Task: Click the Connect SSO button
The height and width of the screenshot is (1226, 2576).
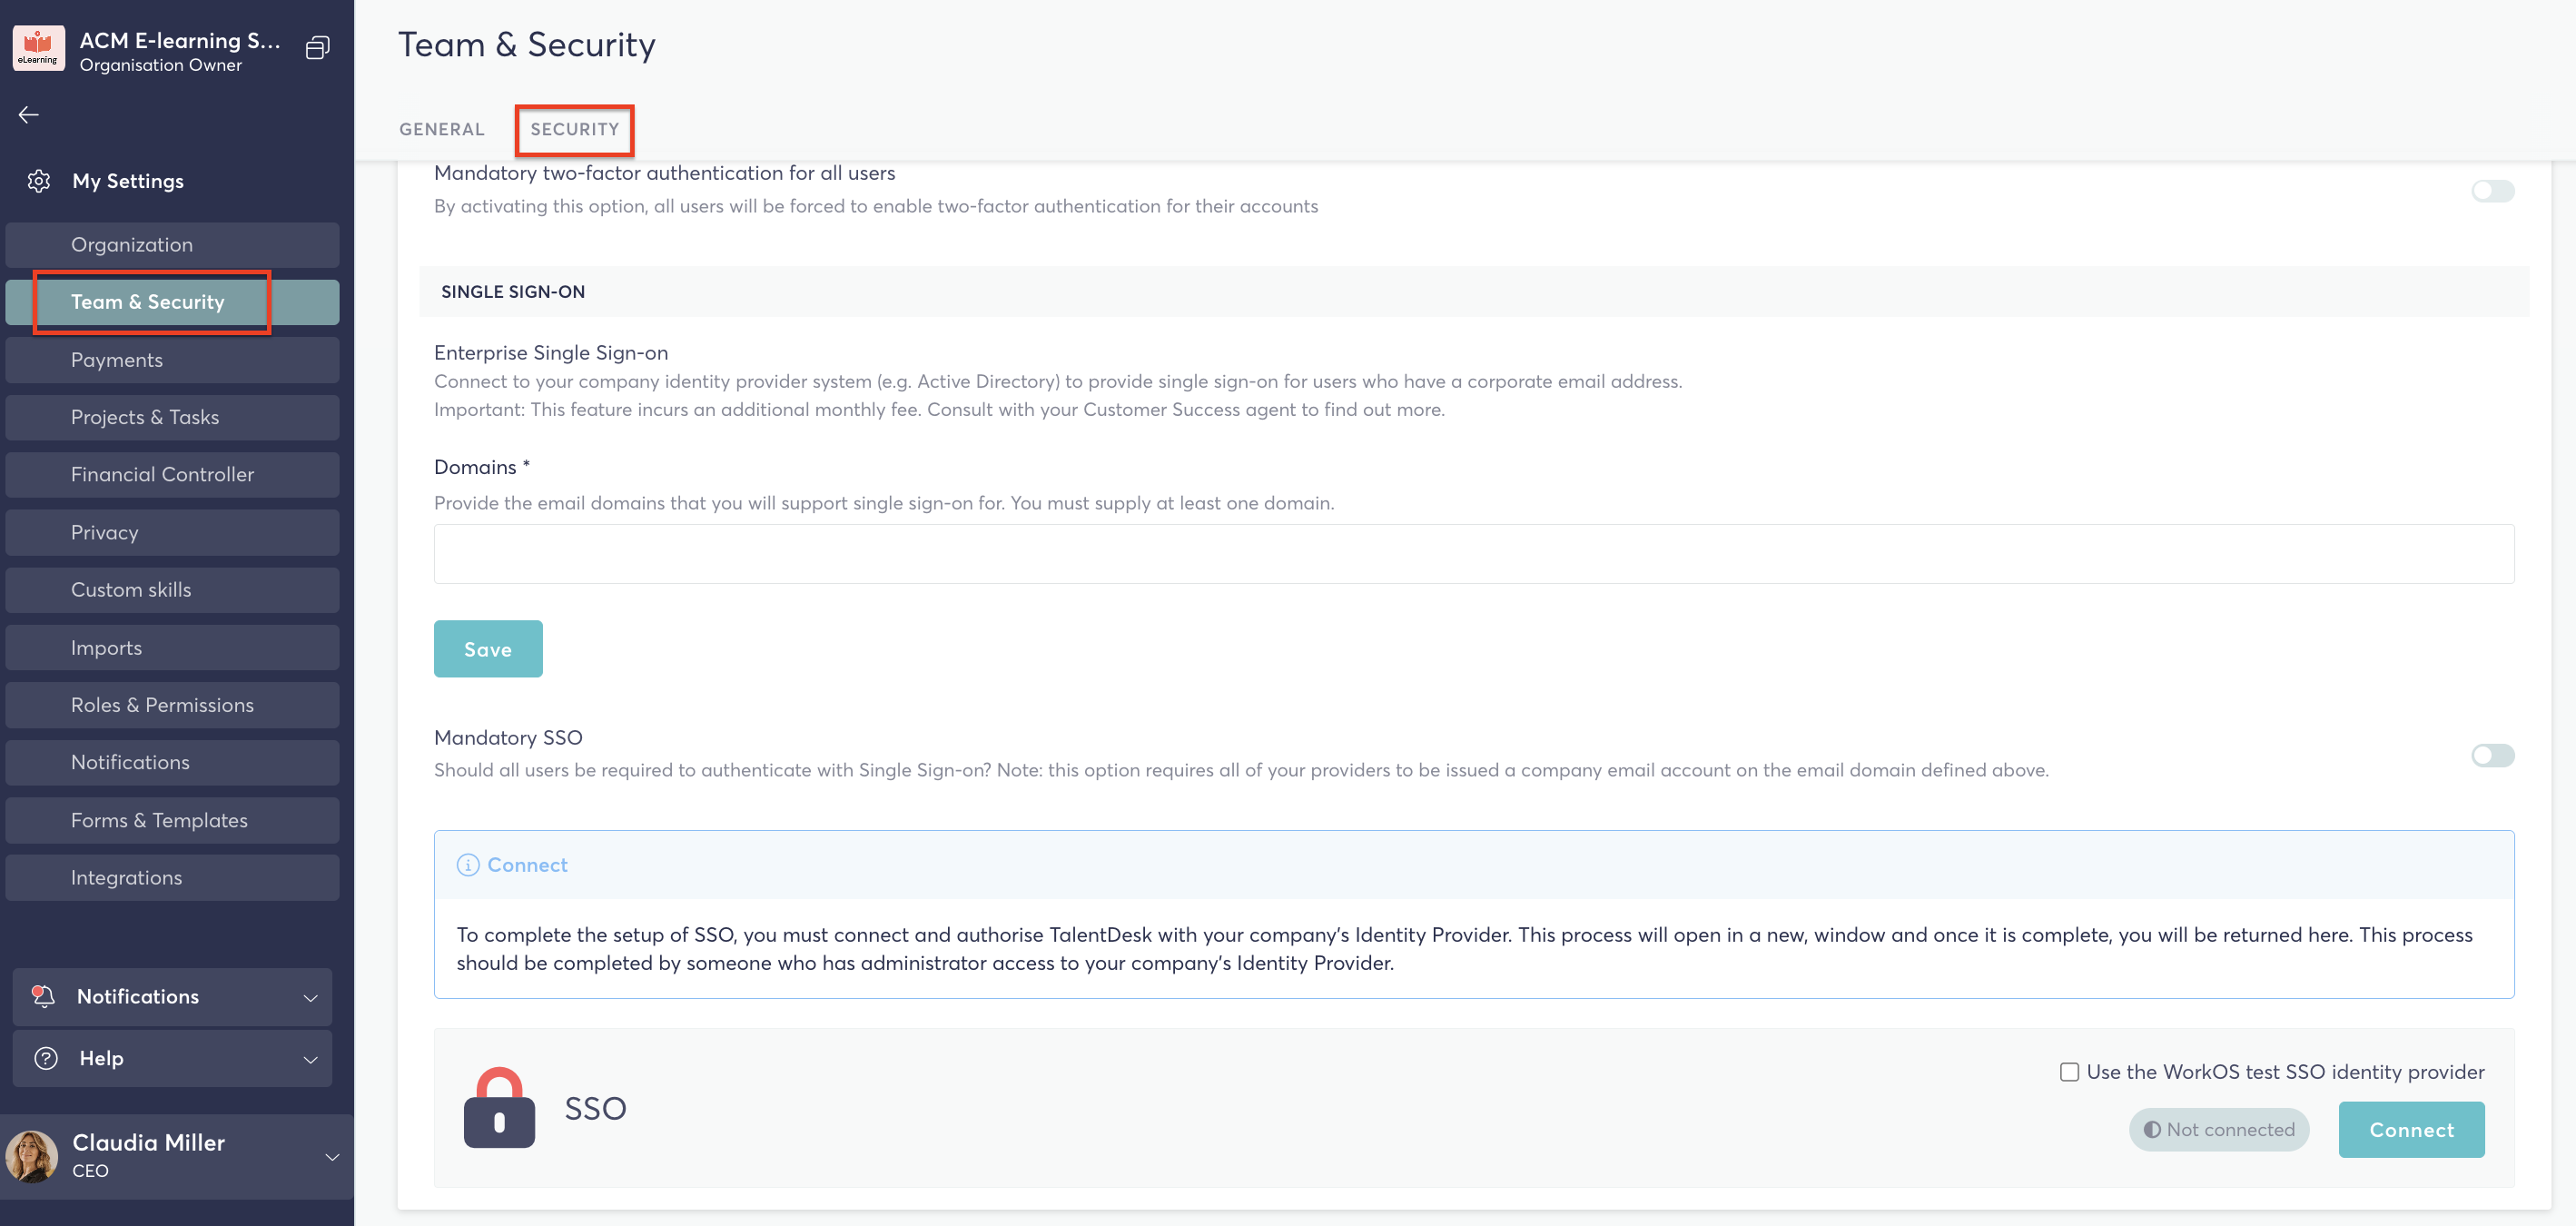Action: click(x=2410, y=1130)
